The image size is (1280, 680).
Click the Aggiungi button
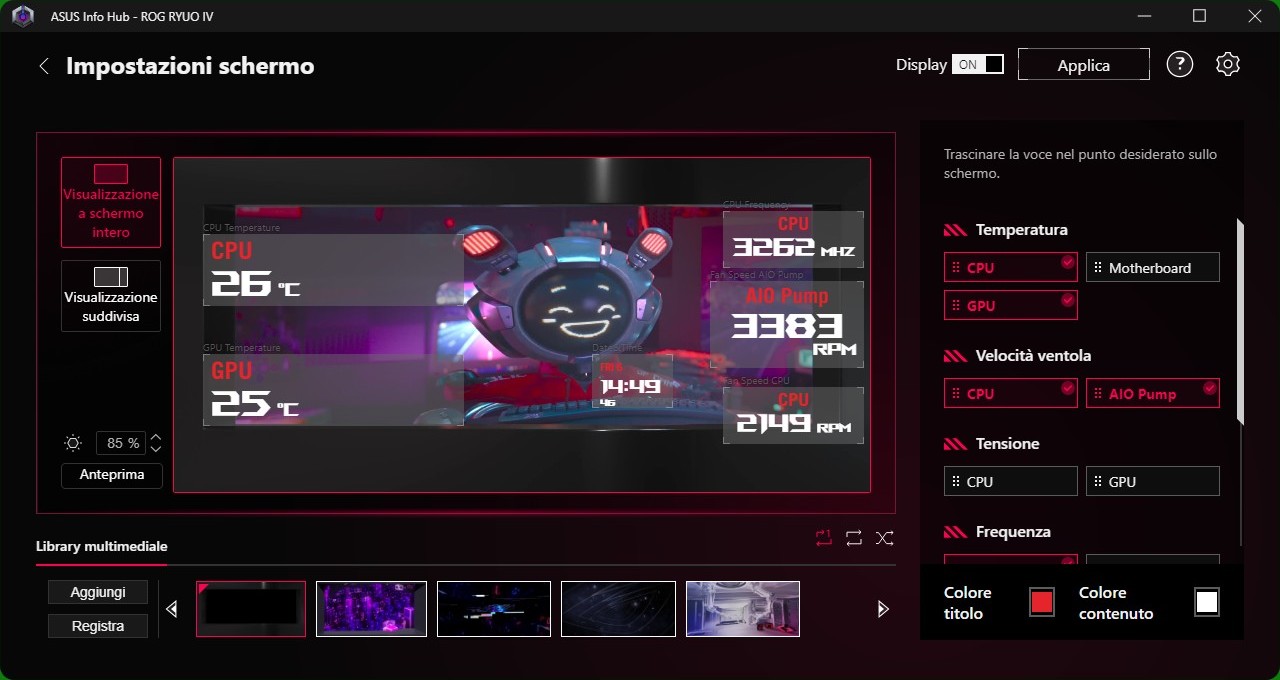(98, 592)
